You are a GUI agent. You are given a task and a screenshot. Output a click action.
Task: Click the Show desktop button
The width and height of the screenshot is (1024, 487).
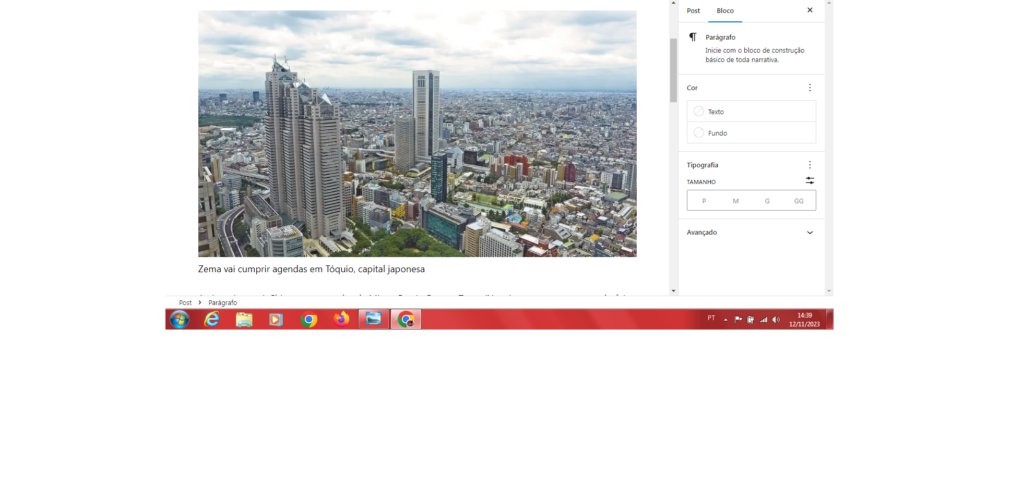tap(829, 319)
